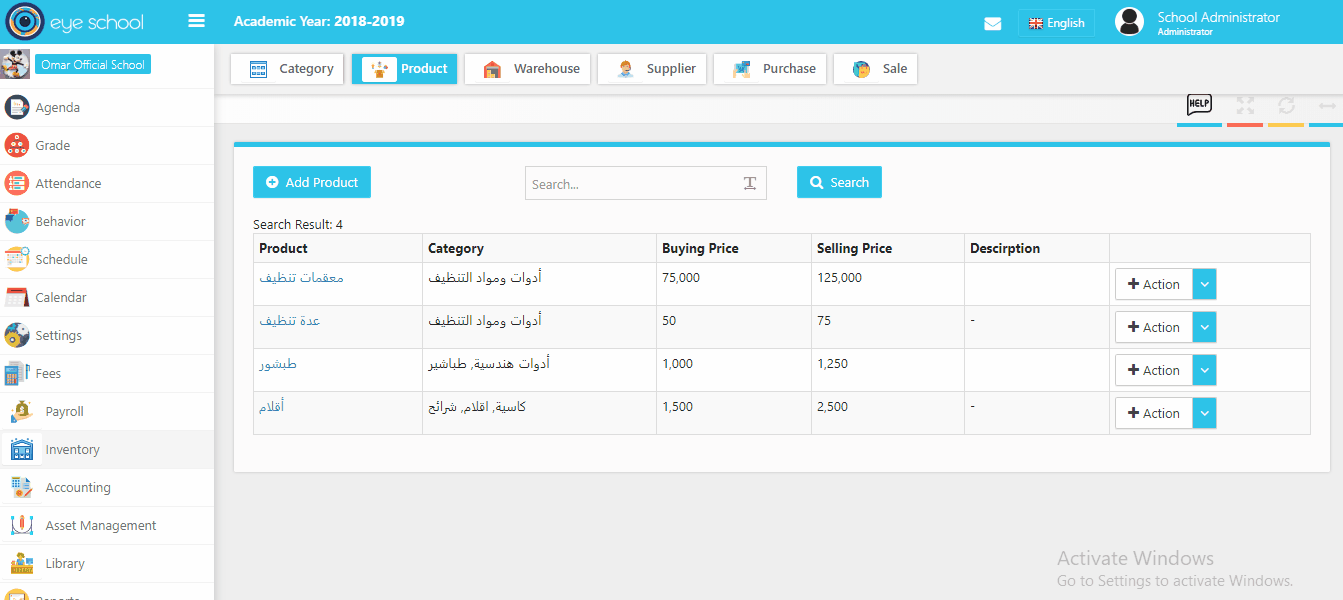Click the Search Result: 4 text

tap(298, 224)
